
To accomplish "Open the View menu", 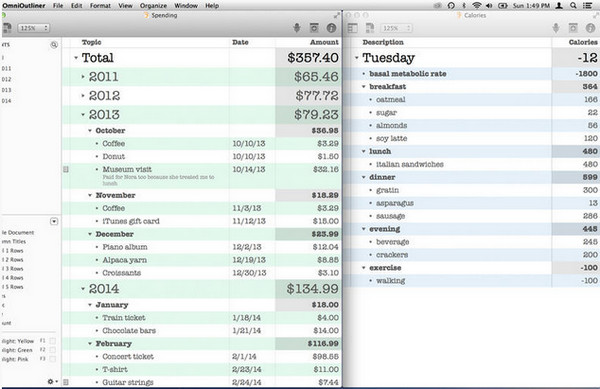I will click(125, 6).
